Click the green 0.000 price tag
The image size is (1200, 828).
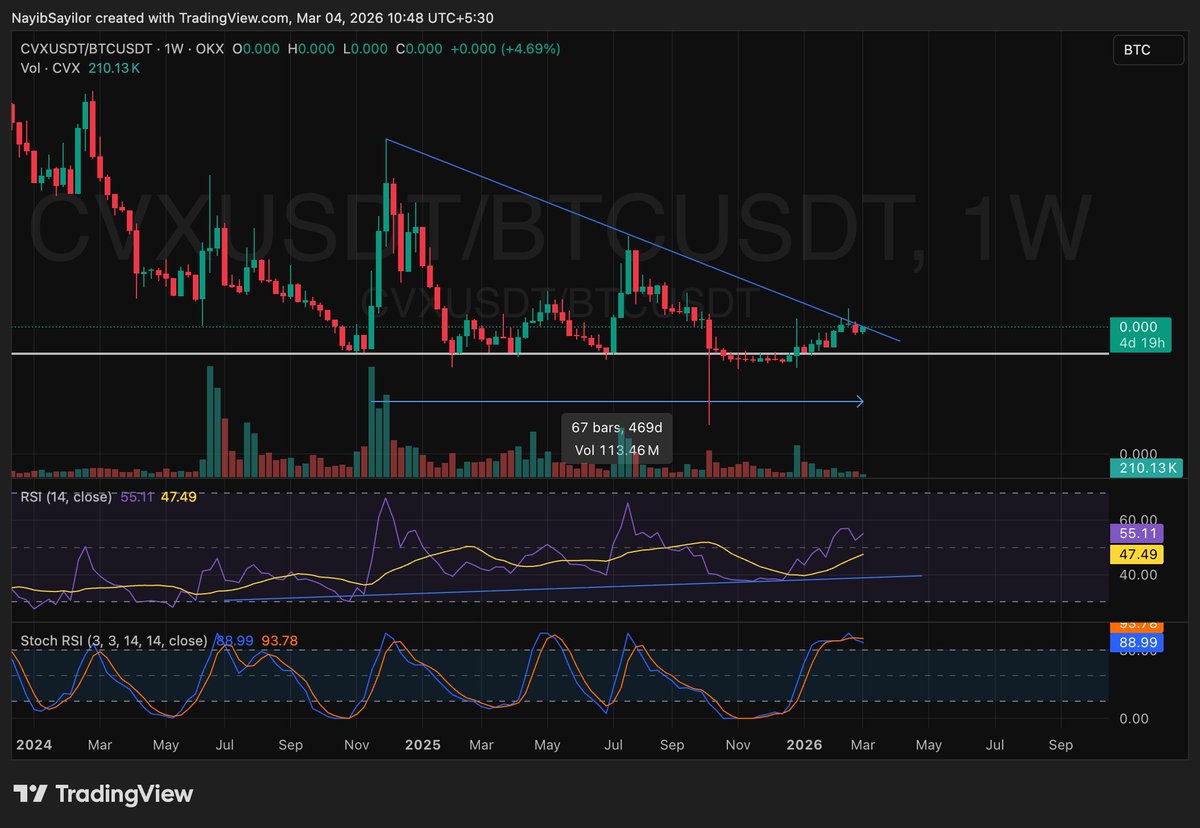[1139, 326]
